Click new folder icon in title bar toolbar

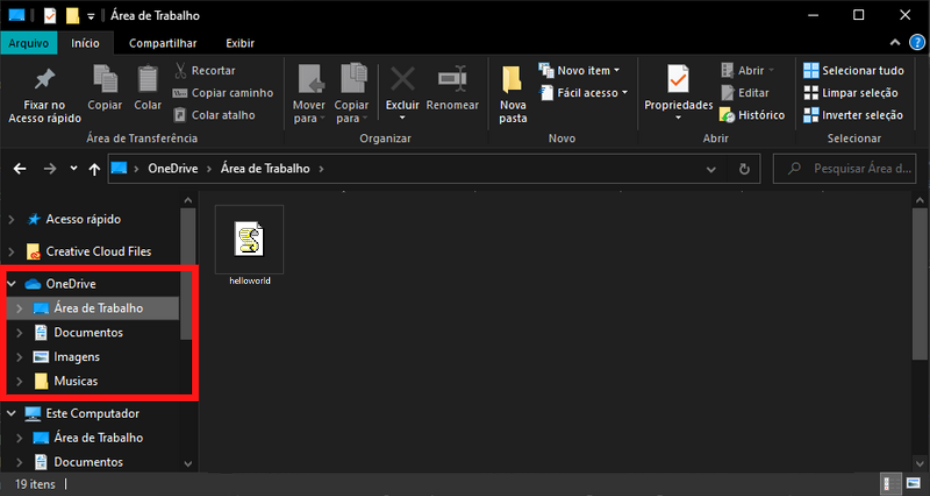click(x=72, y=16)
